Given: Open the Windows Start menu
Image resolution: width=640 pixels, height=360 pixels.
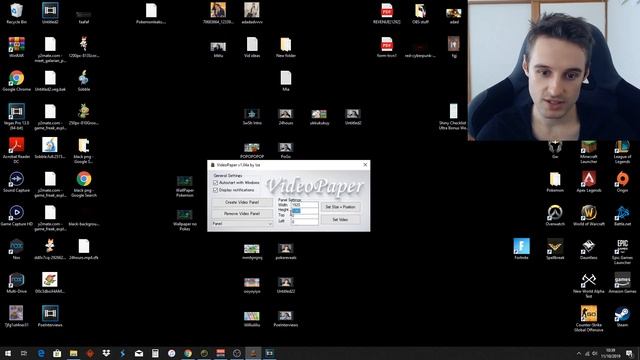Looking at the screenshot, I should (7, 353).
